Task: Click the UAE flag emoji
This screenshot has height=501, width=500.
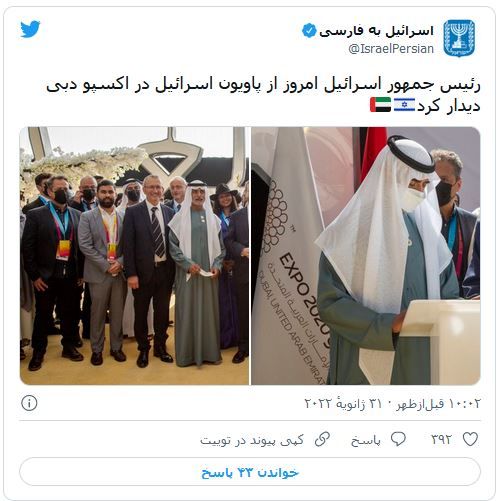Action: [x=380, y=105]
